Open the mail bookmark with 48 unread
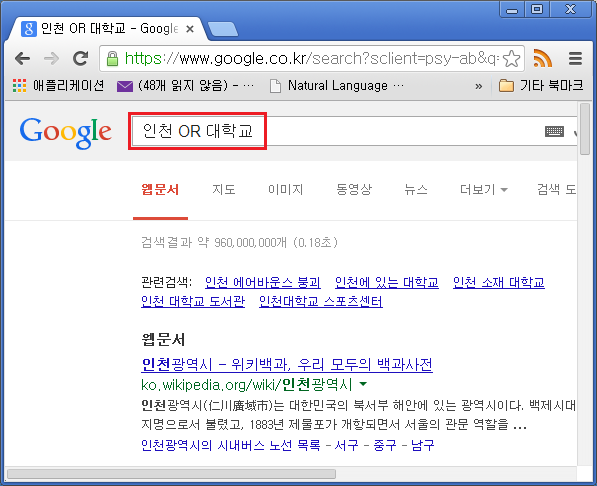The image size is (597, 486). tap(185, 86)
